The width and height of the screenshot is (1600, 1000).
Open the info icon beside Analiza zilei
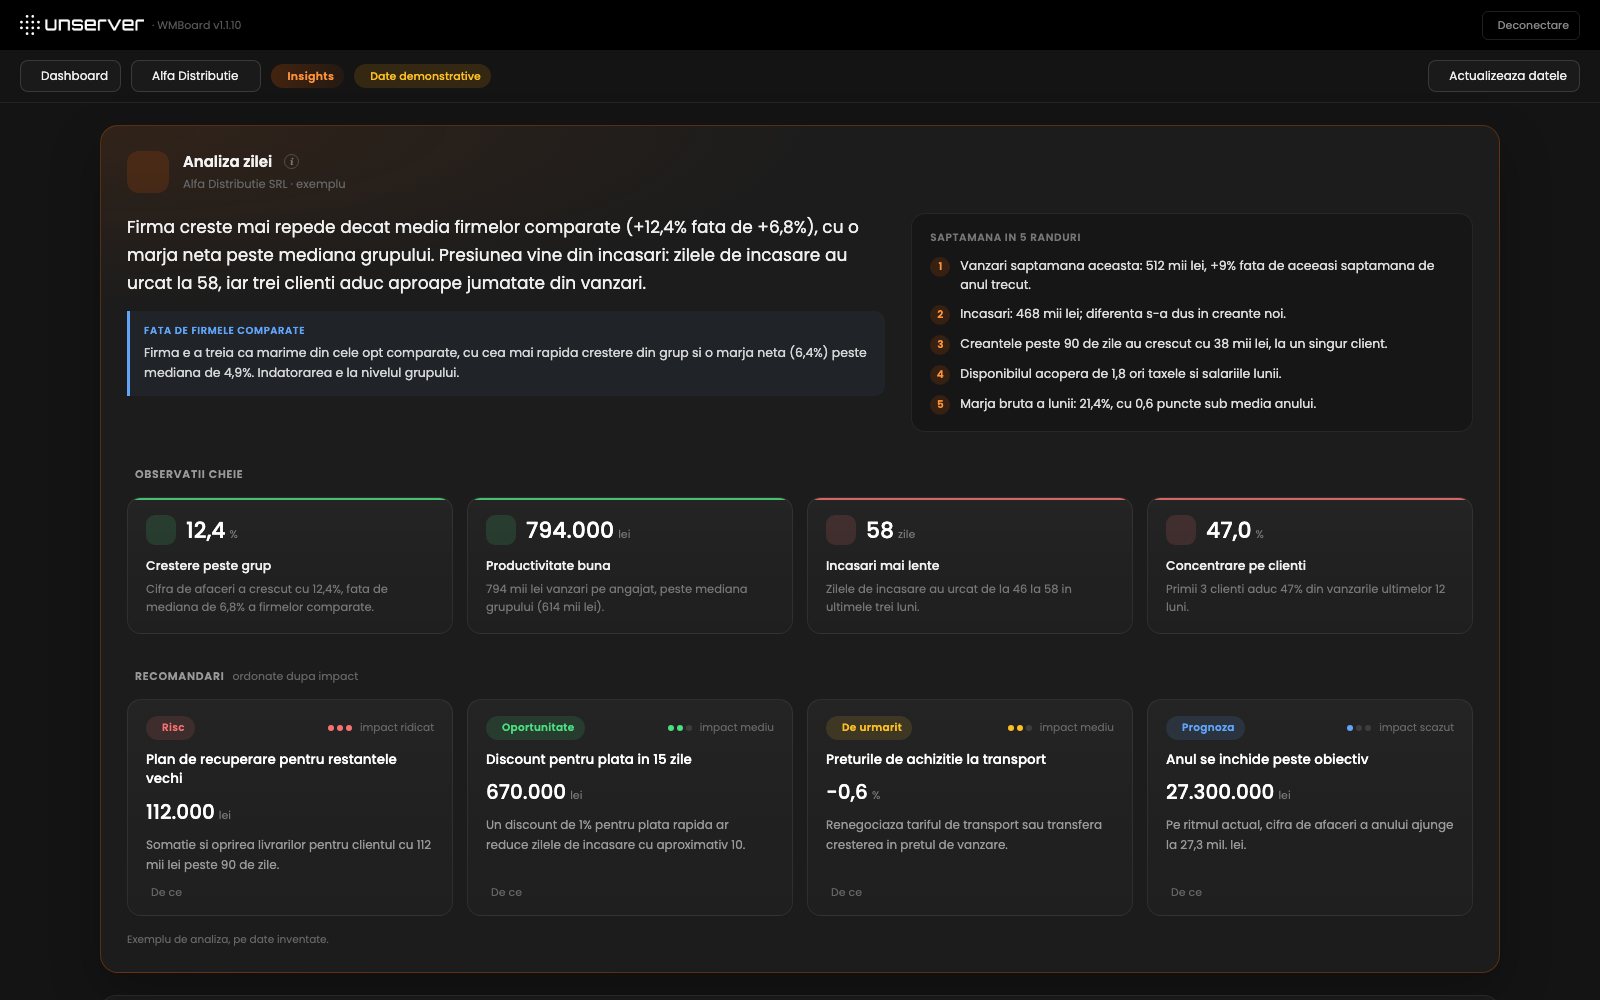[291, 161]
